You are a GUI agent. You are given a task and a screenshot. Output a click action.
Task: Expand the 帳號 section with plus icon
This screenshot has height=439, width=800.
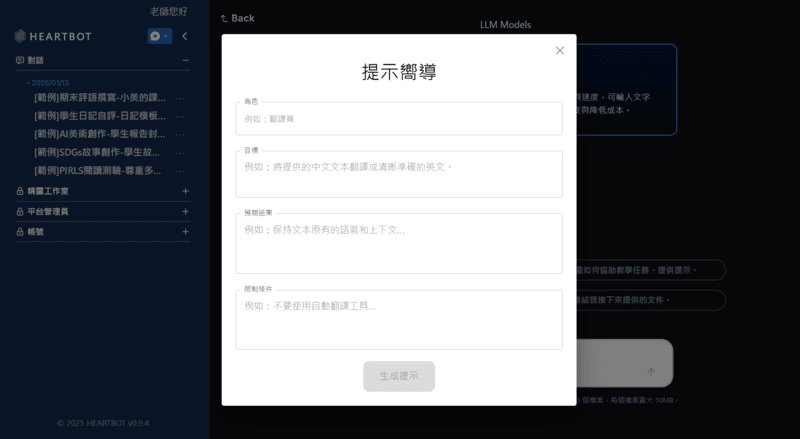(185, 231)
